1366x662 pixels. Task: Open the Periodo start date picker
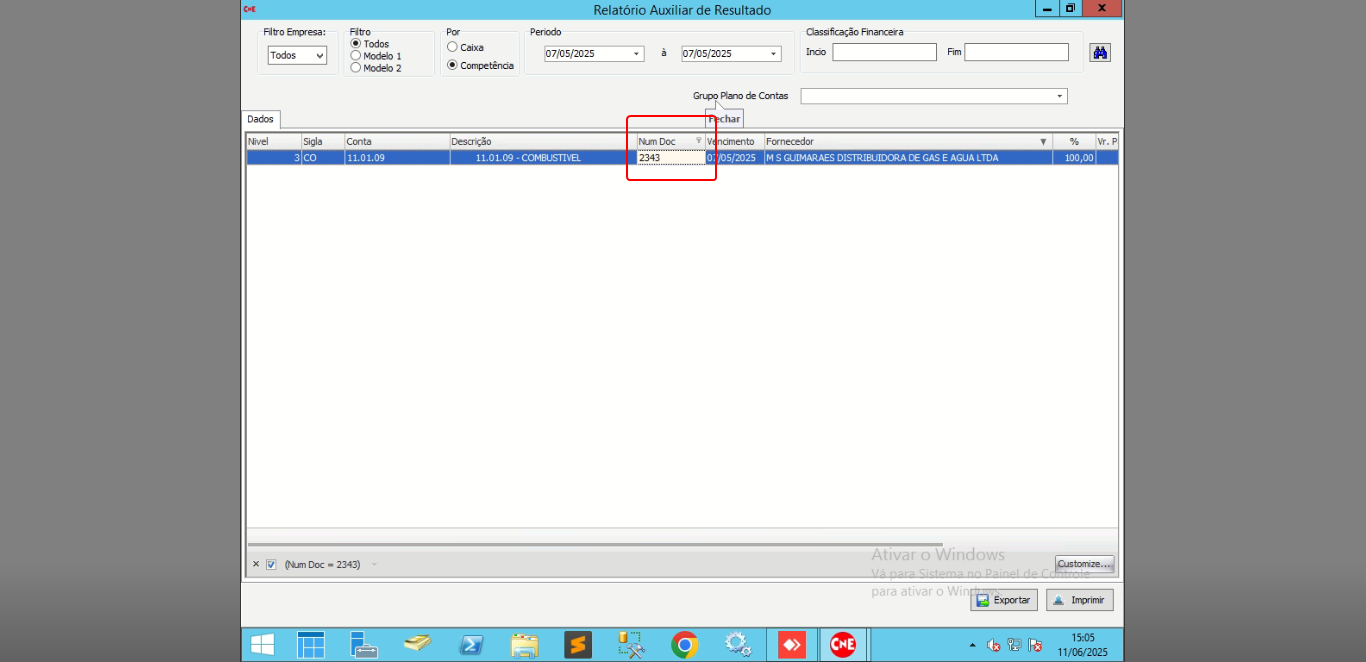[x=636, y=54]
